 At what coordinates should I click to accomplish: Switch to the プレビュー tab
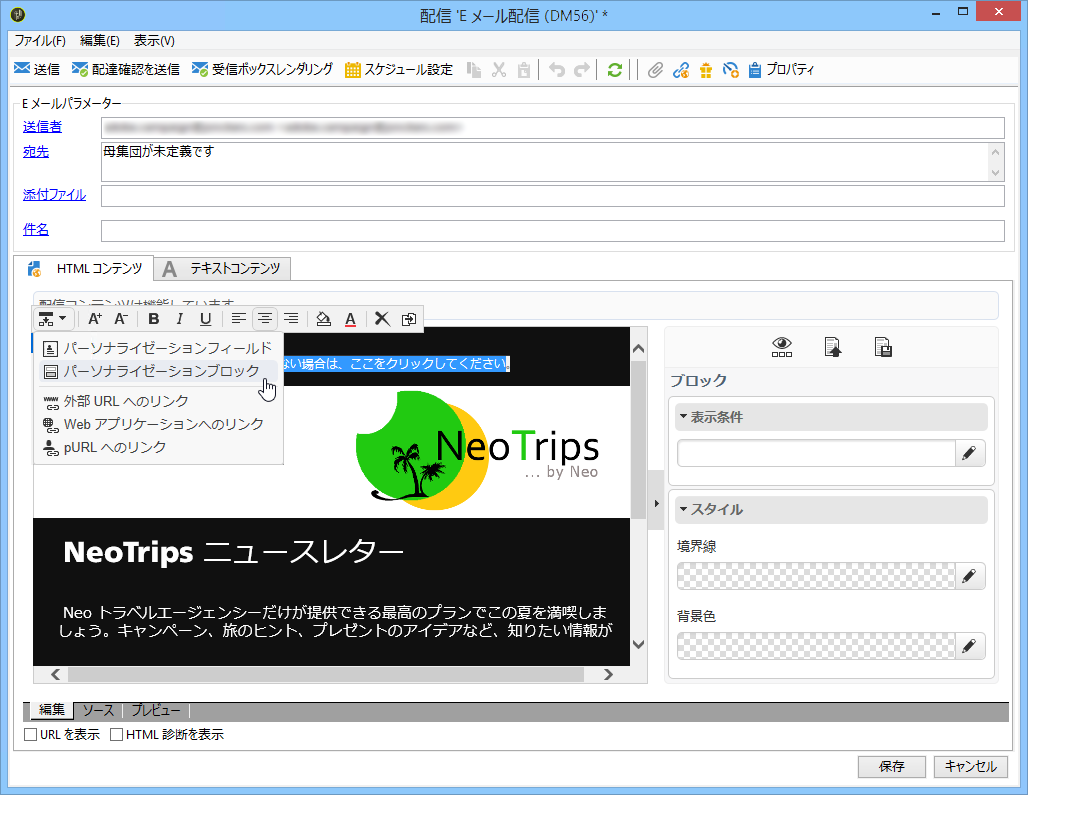pos(156,710)
